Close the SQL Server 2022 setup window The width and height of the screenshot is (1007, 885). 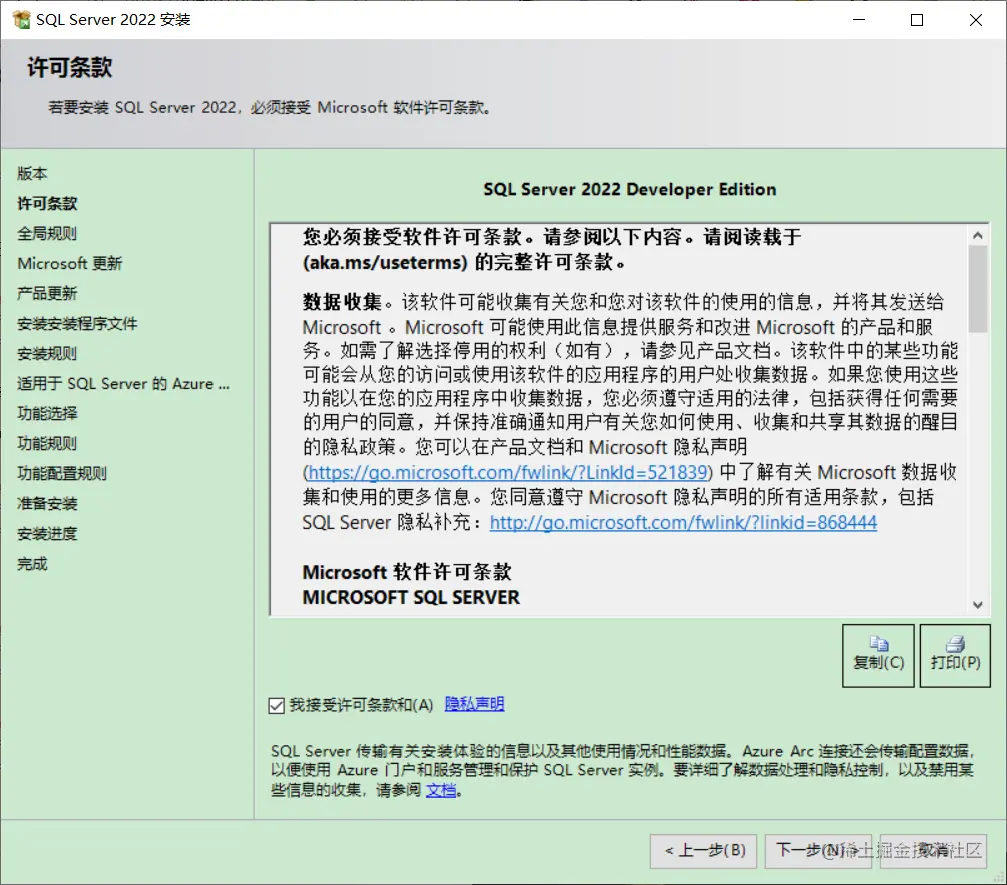976,20
